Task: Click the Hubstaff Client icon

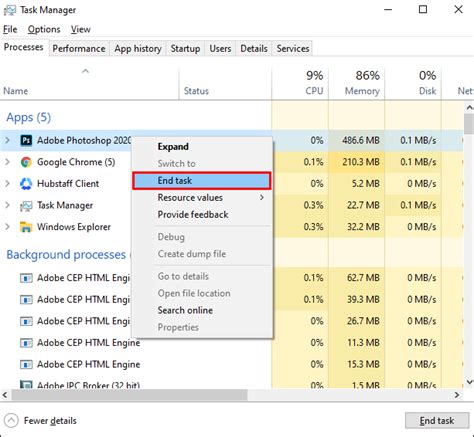Action: point(26,184)
